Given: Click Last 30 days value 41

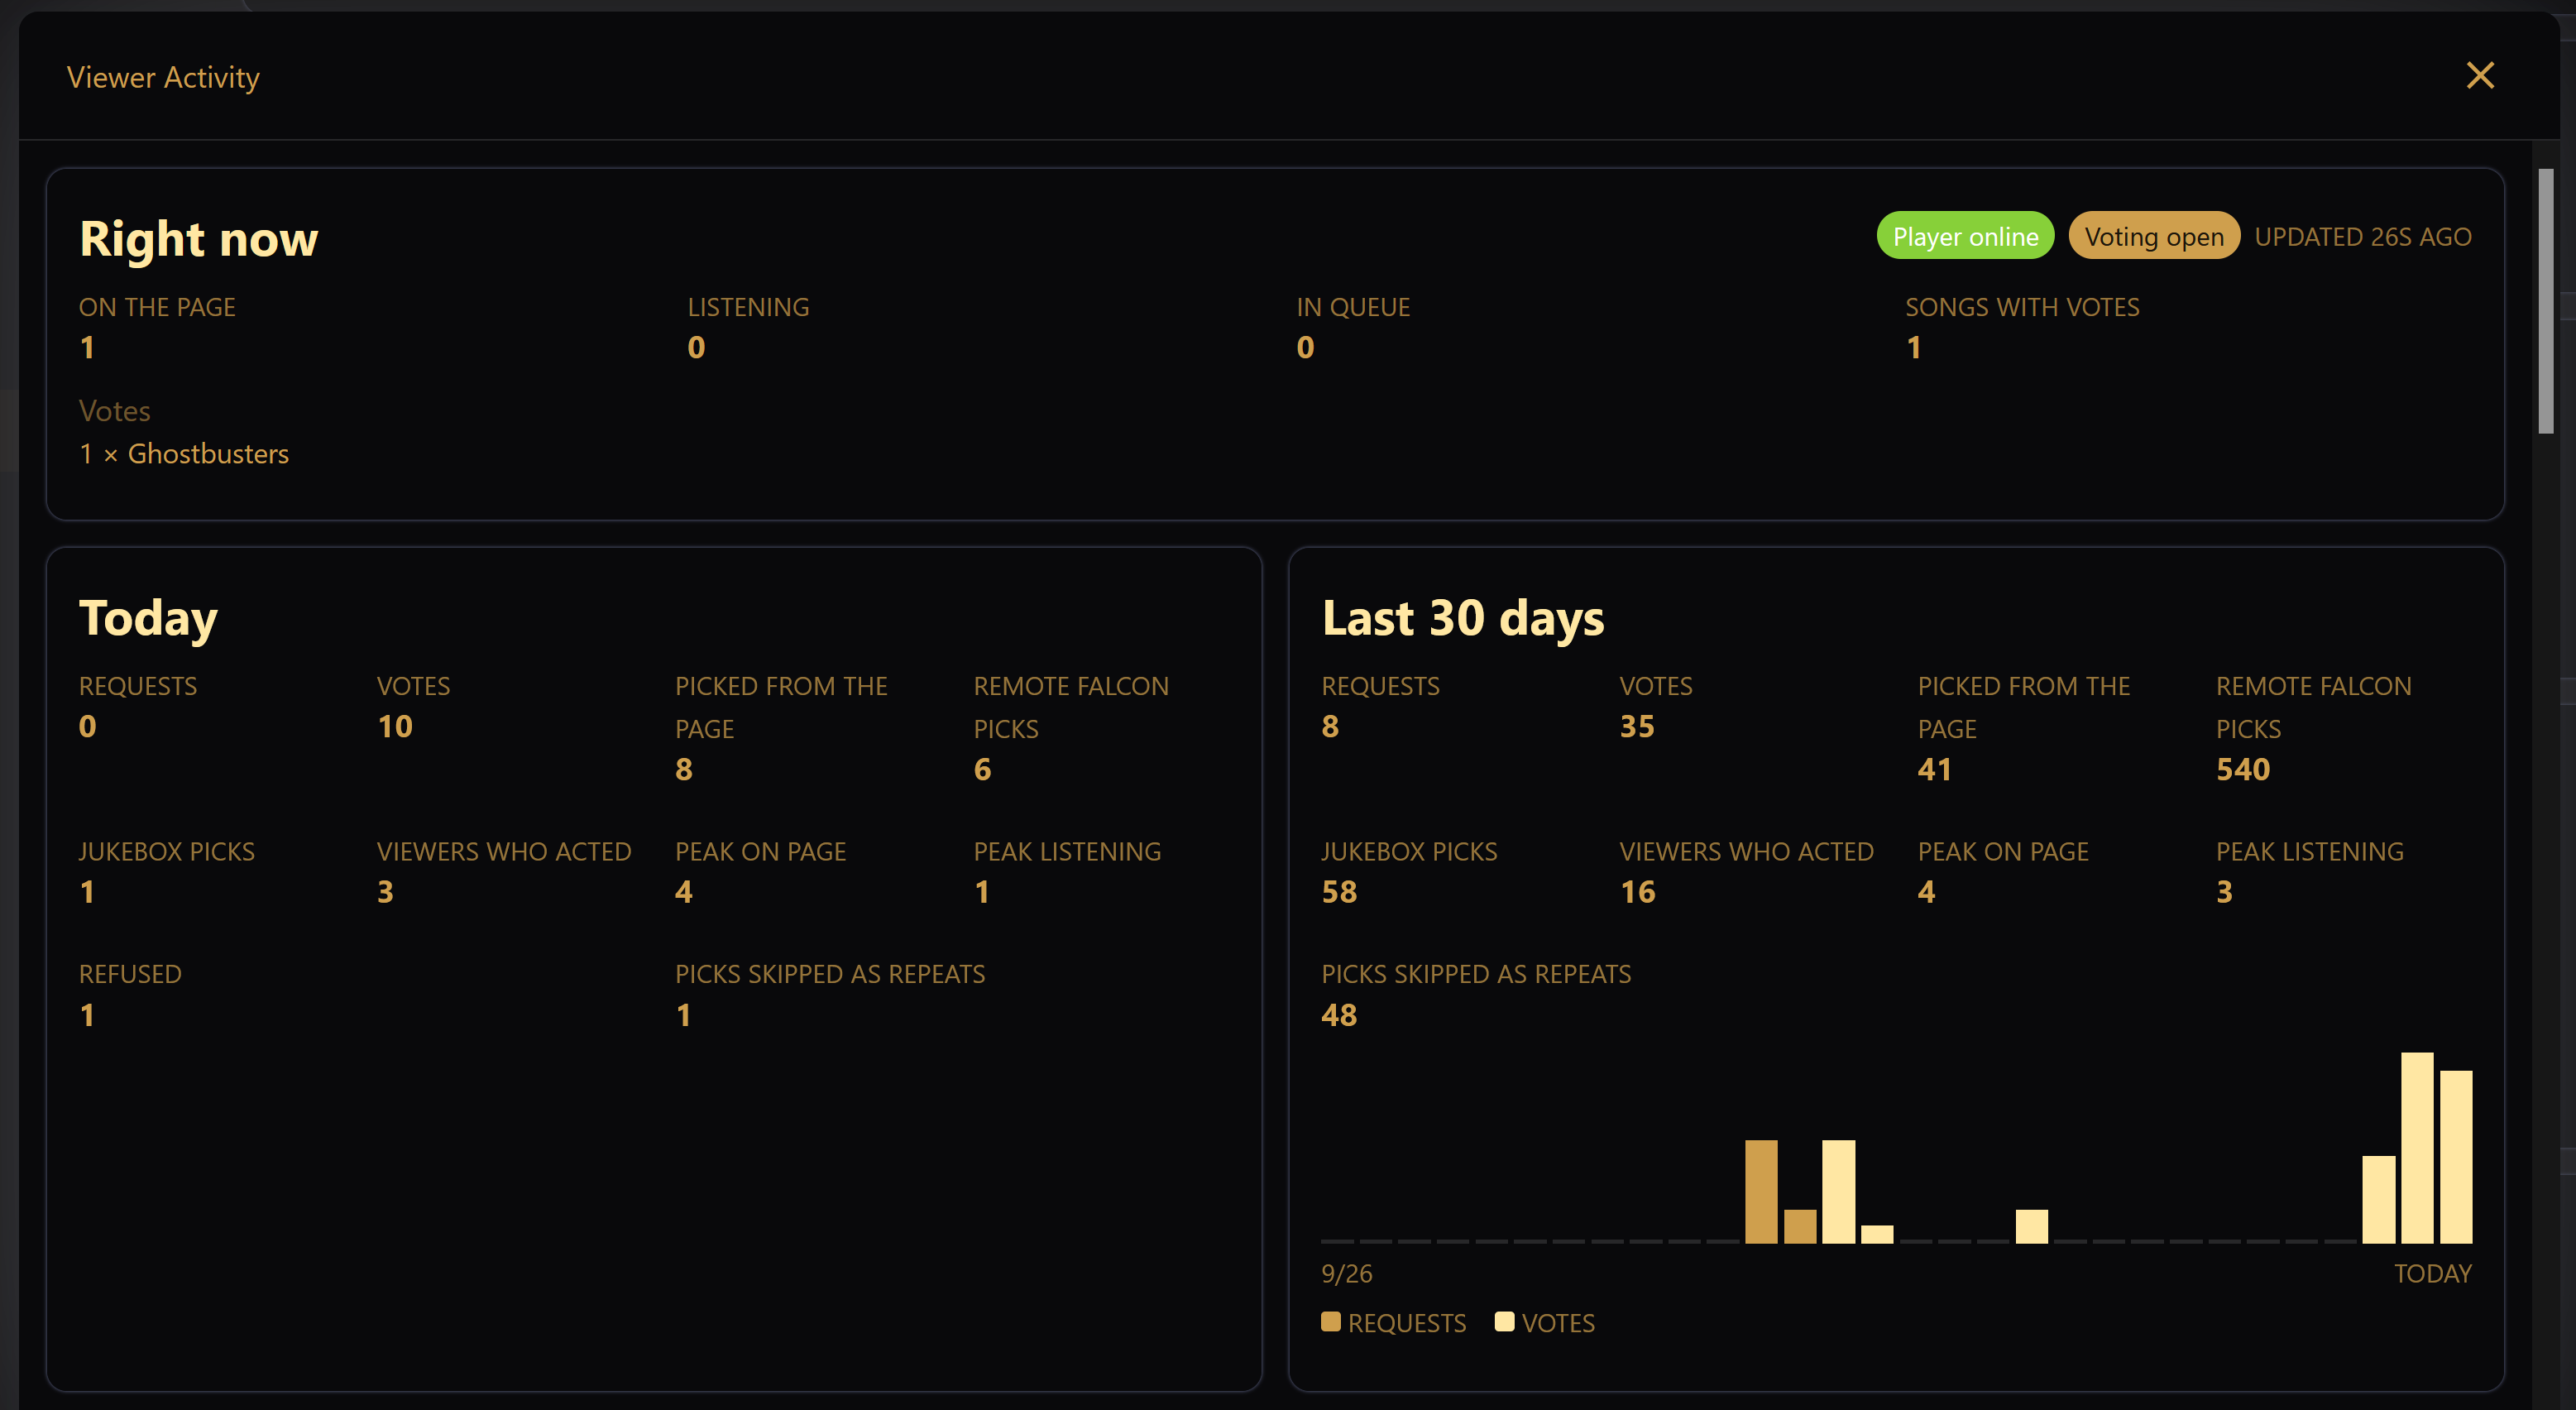Looking at the screenshot, I should [1935, 769].
